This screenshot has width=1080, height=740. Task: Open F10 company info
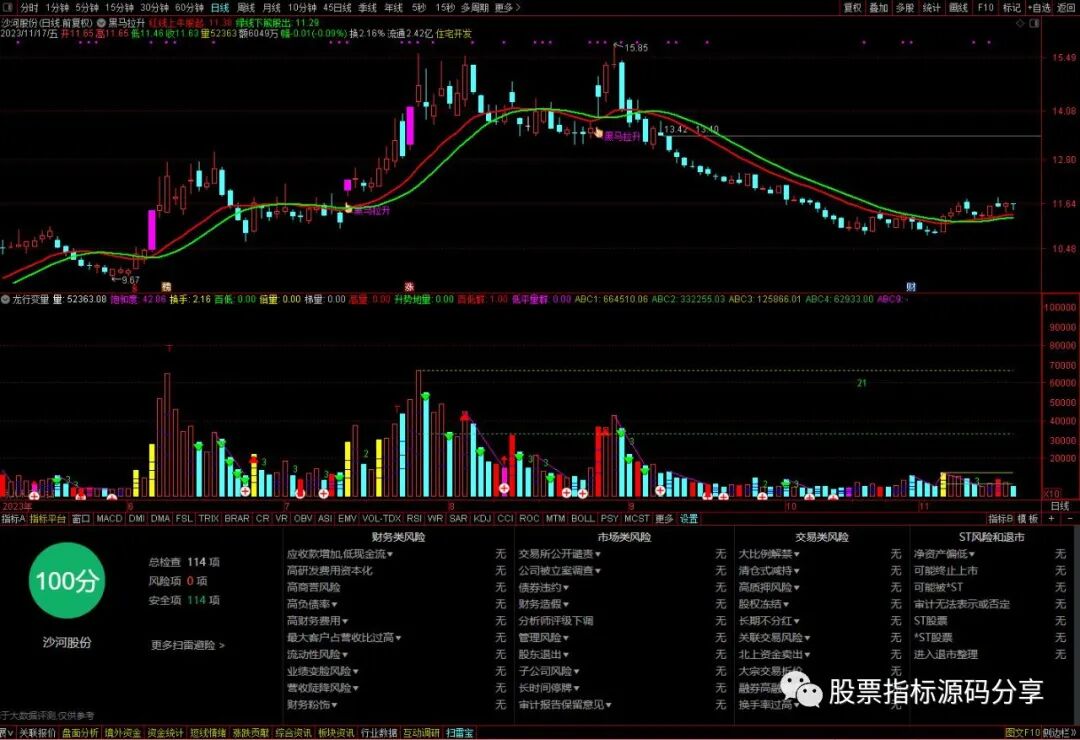pyautogui.click(x=986, y=8)
